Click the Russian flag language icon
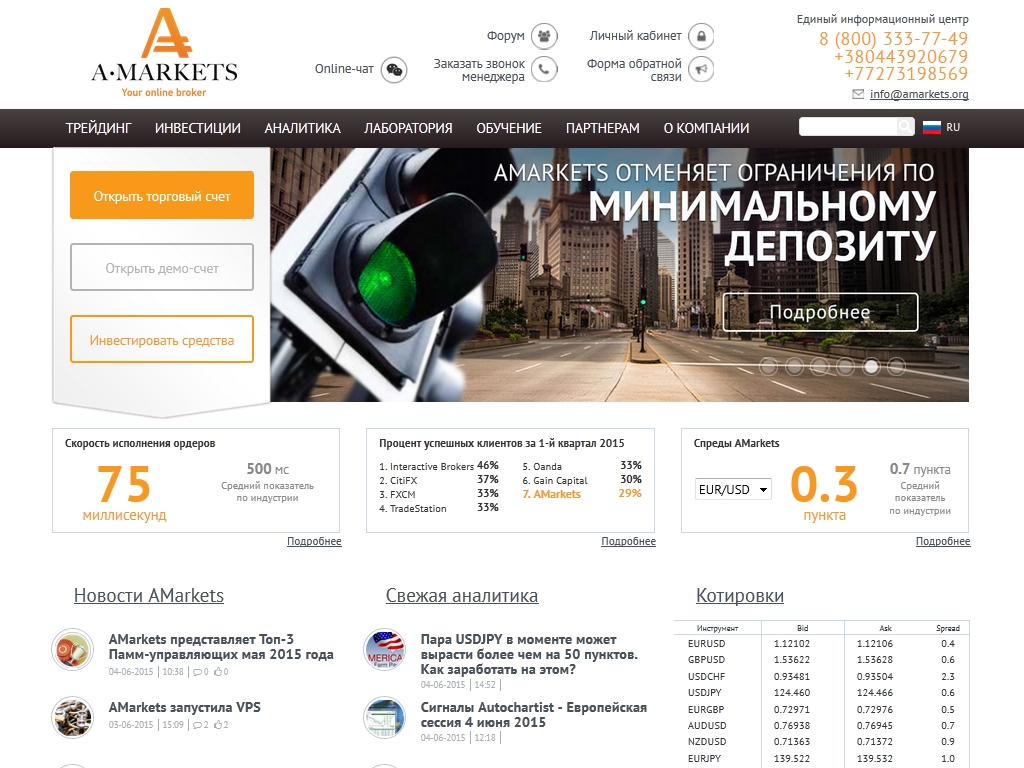This screenshot has width=1024, height=768. click(932, 127)
